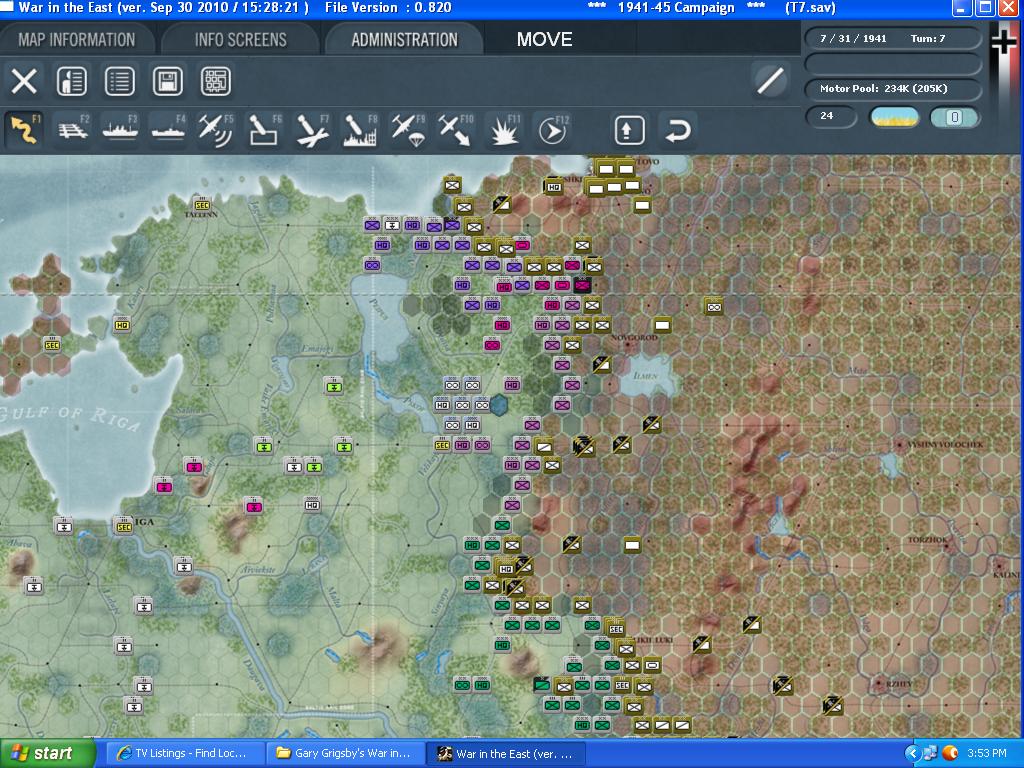
Task: Click War in the East taskbar button
Action: coord(506,753)
